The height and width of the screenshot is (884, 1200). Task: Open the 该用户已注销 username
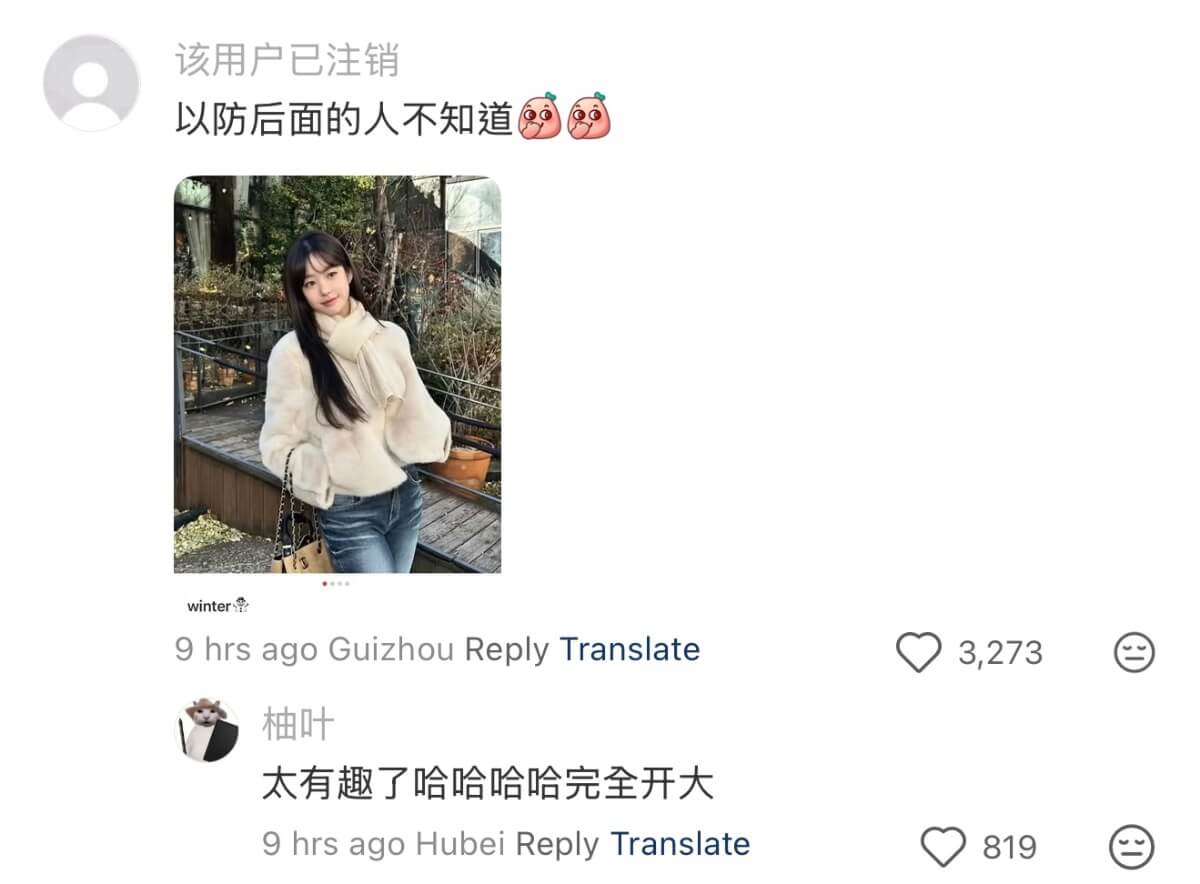click(x=288, y=60)
